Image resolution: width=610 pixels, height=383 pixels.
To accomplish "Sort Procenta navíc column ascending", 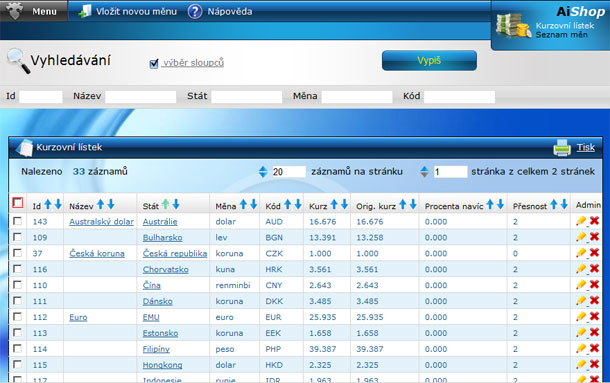I will [x=490, y=204].
